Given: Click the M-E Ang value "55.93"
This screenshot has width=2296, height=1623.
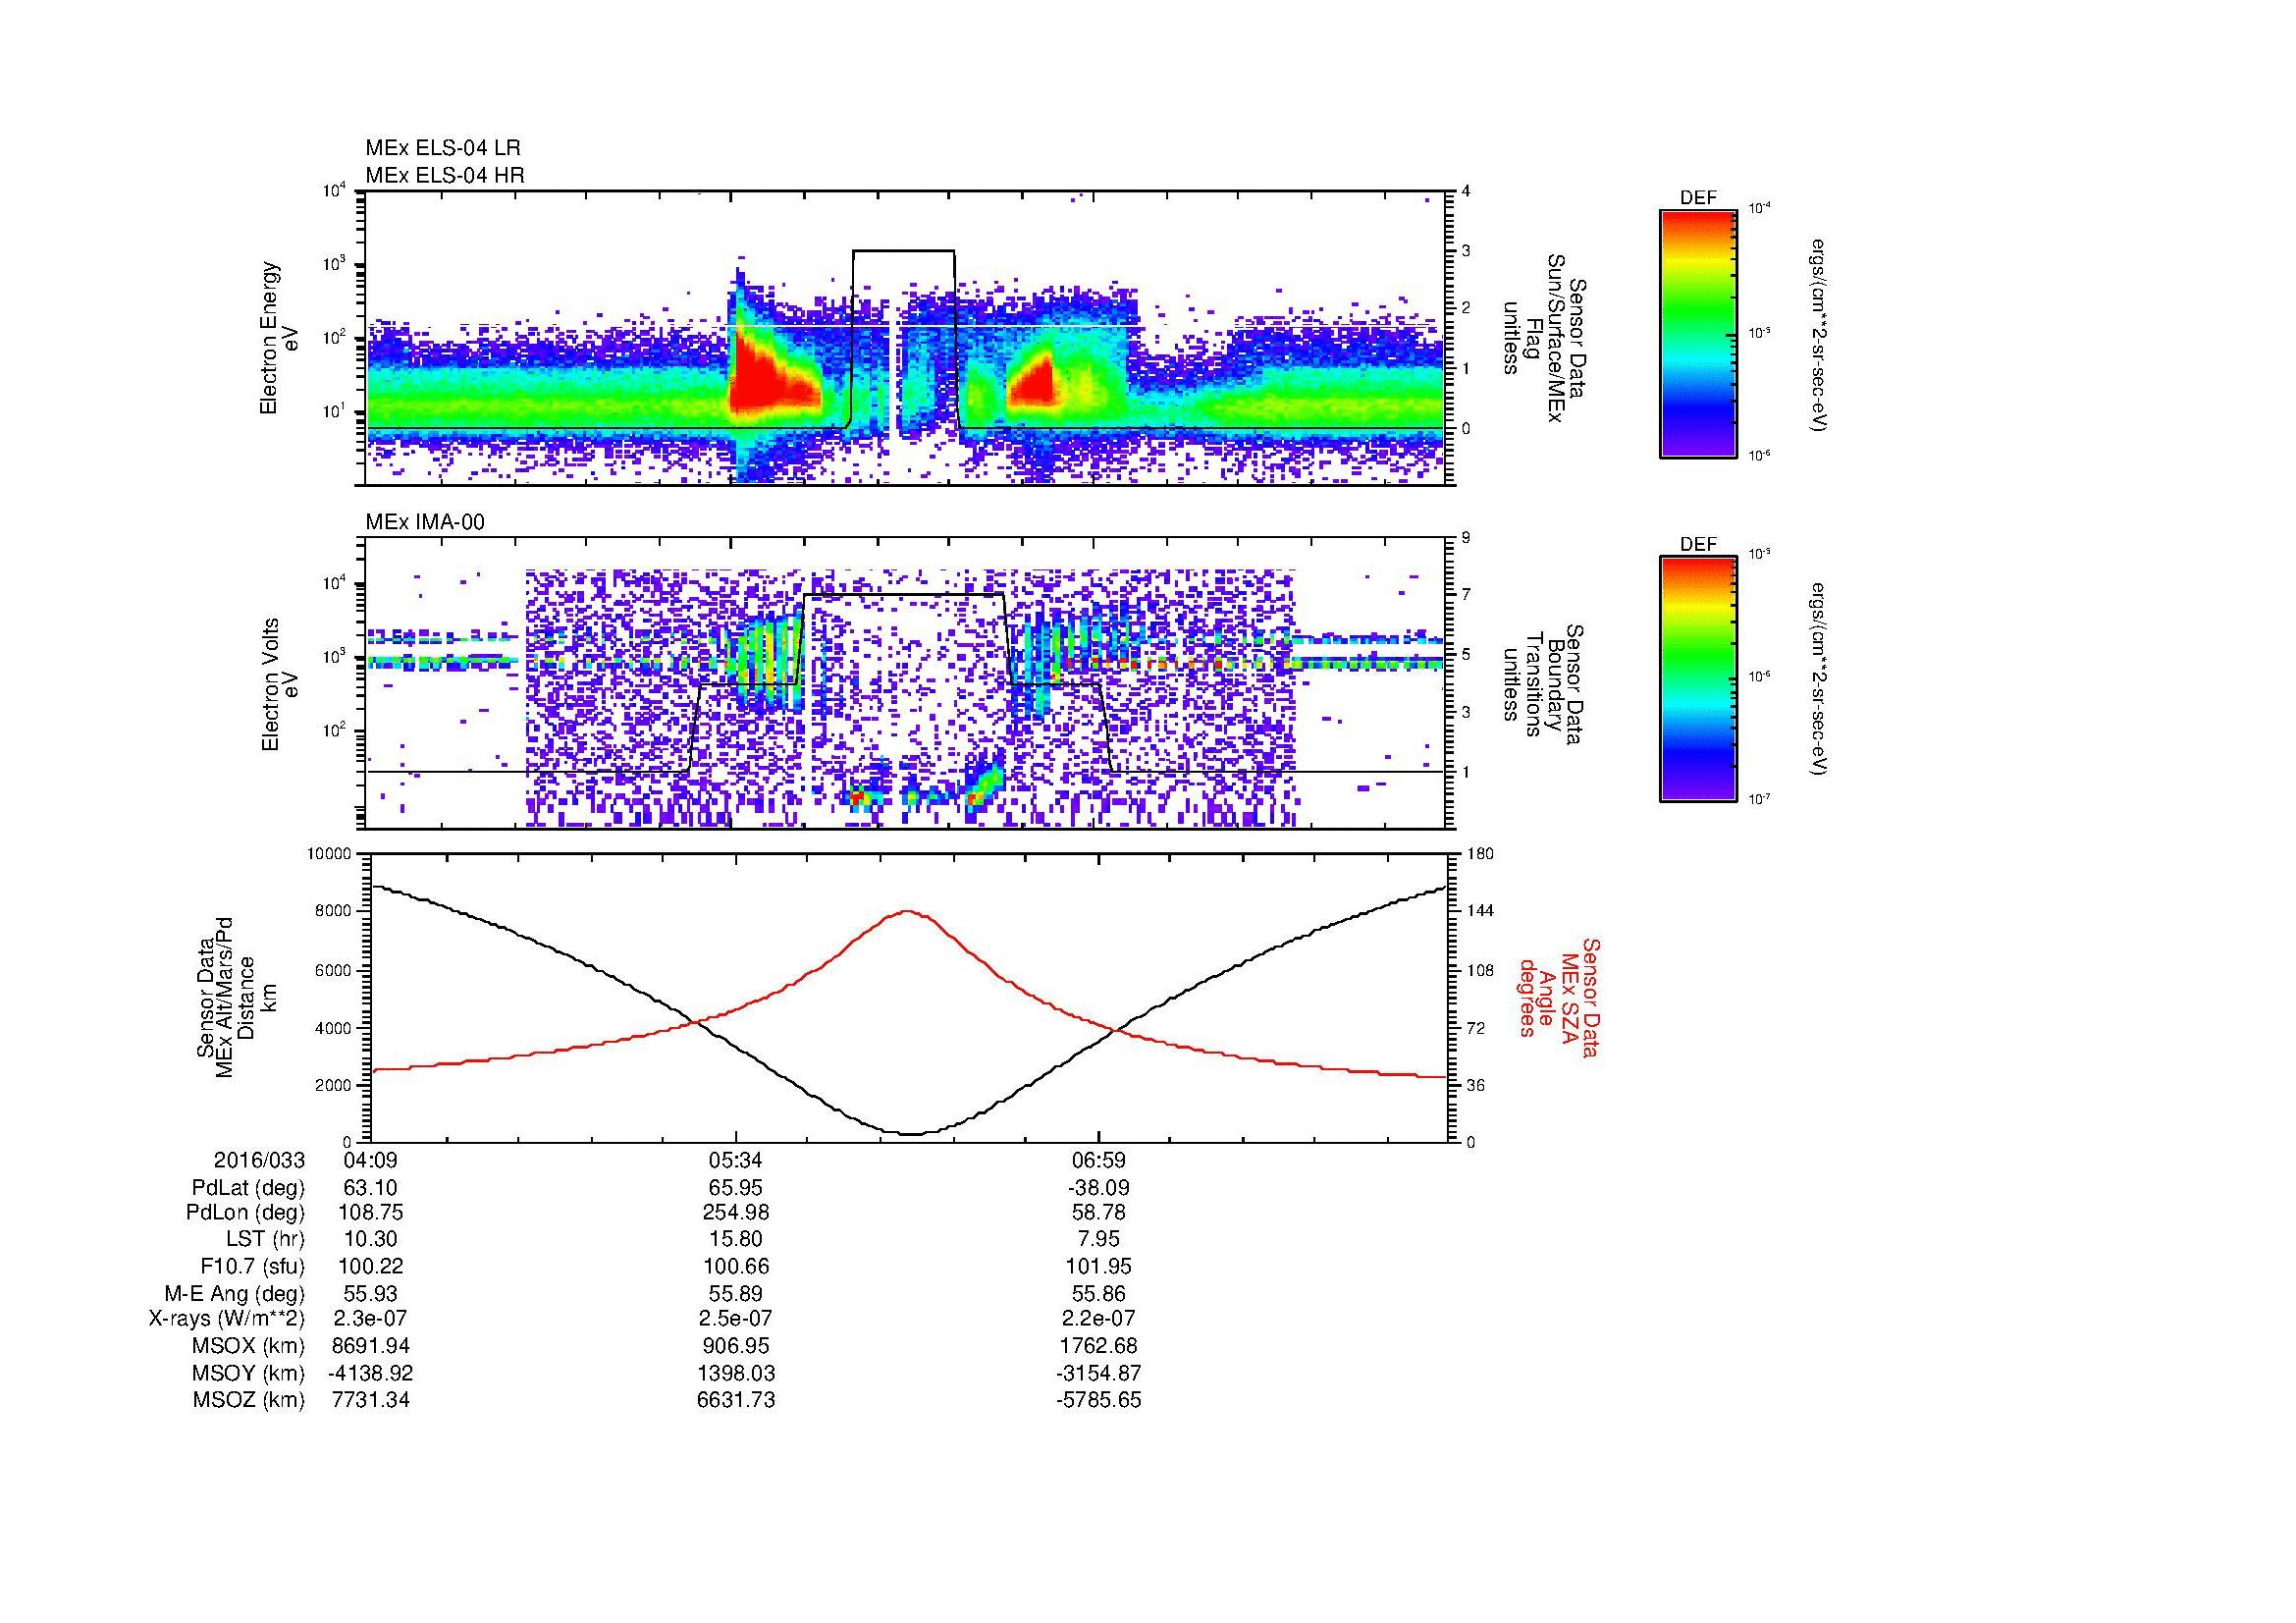Looking at the screenshot, I should tap(370, 1293).
